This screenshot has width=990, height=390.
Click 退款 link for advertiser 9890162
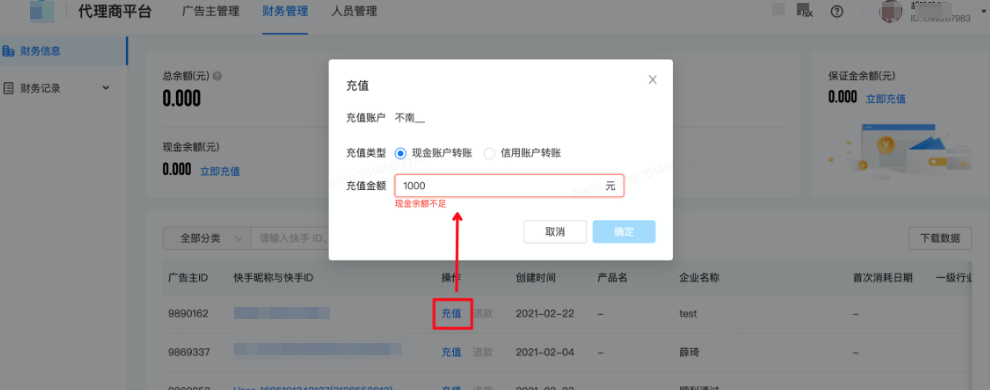483,314
